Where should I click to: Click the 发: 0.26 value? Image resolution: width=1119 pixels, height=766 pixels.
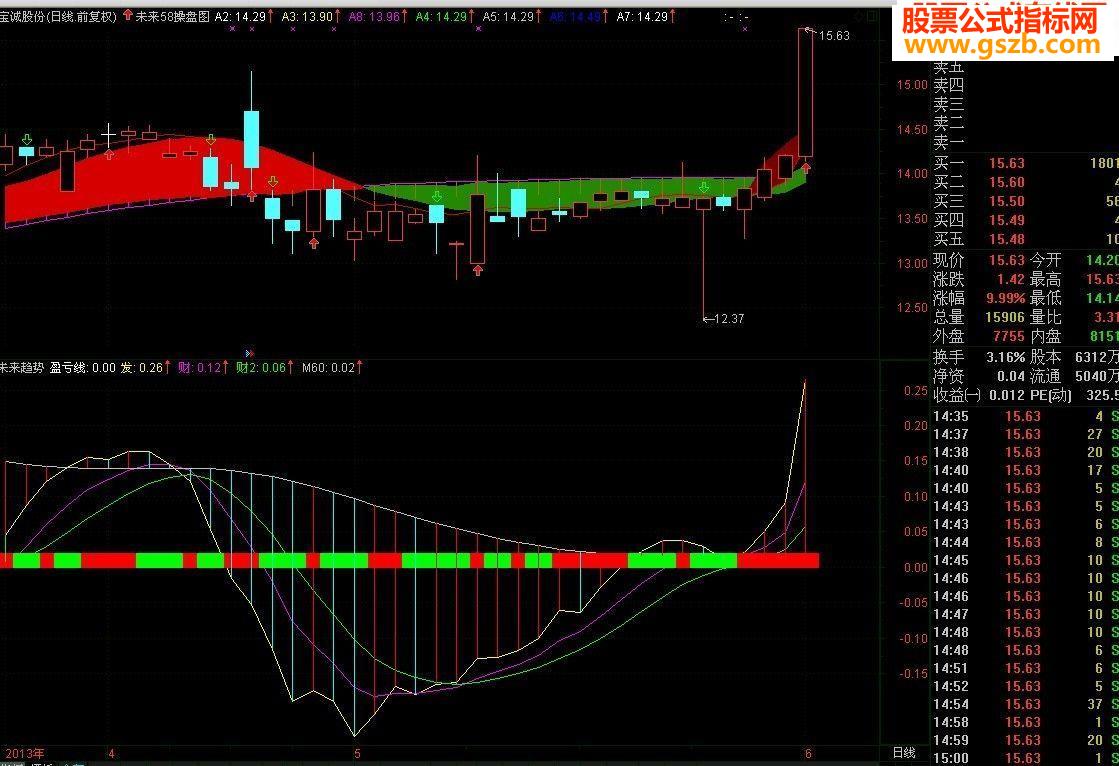[x=141, y=368]
